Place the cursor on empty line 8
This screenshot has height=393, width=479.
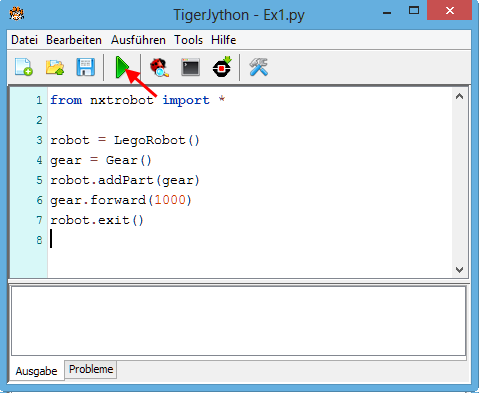coord(250,240)
